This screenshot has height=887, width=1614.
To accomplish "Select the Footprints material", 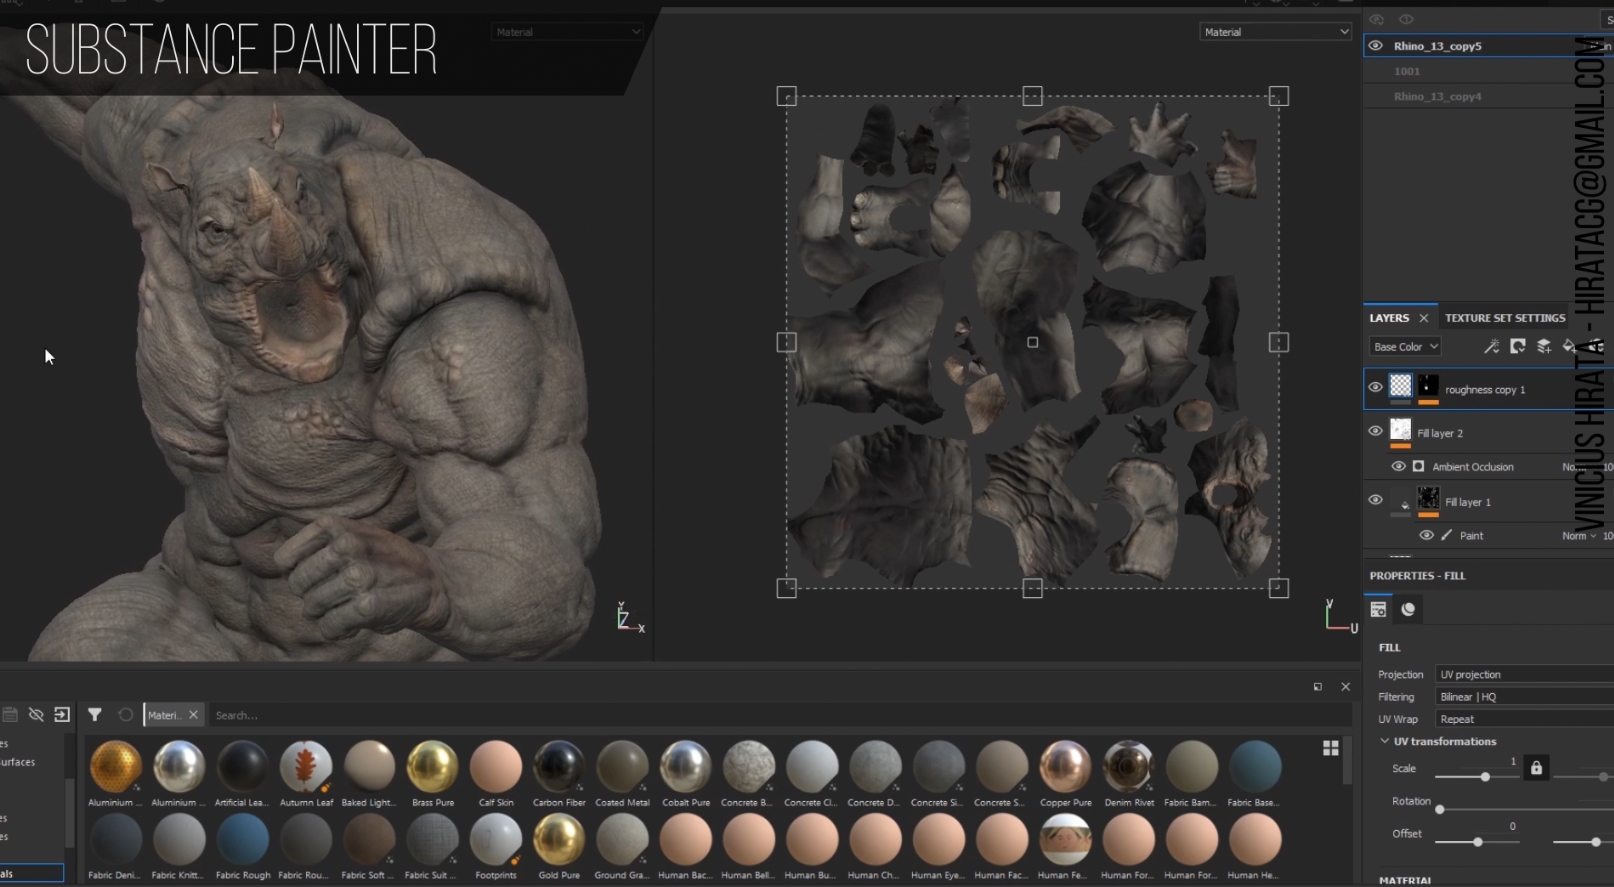I will tap(496, 839).
